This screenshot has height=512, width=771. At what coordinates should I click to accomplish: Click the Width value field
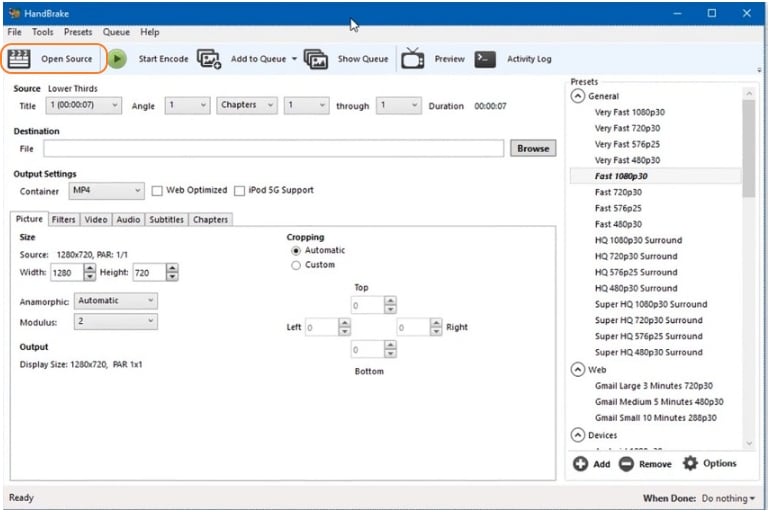pyautogui.click(x=67, y=273)
